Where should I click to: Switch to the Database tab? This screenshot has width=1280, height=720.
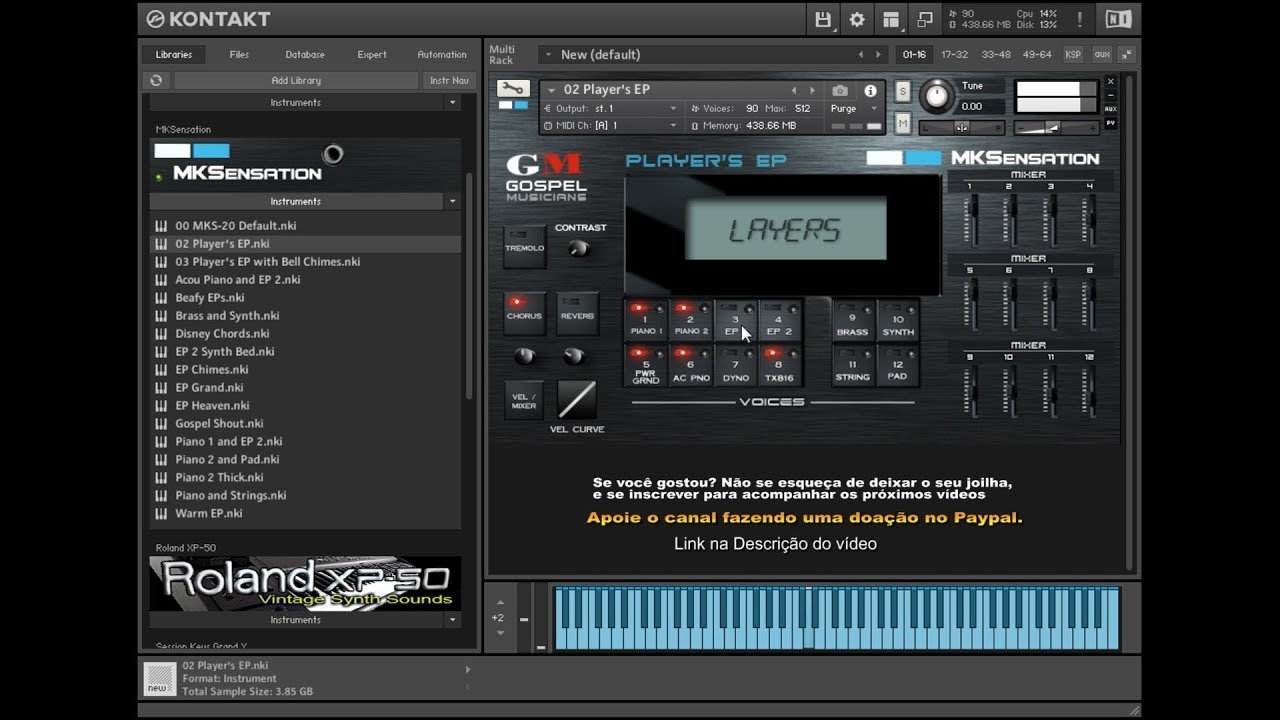point(305,54)
